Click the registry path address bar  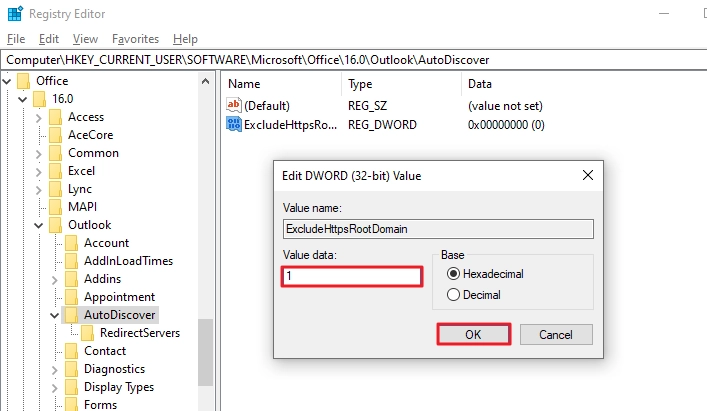click(x=354, y=60)
